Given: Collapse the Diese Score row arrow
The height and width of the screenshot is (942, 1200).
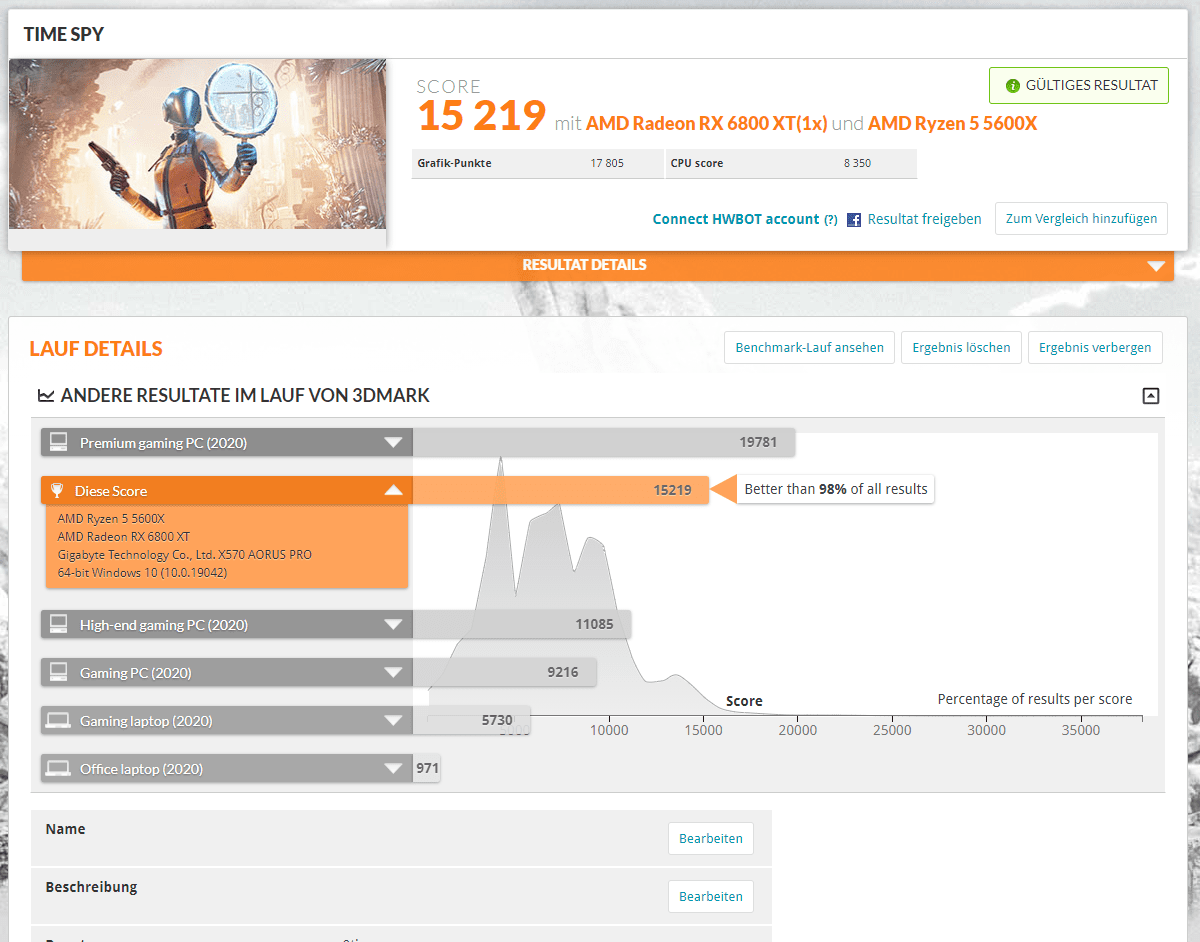Looking at the screenshot, I should click(393, 491).
